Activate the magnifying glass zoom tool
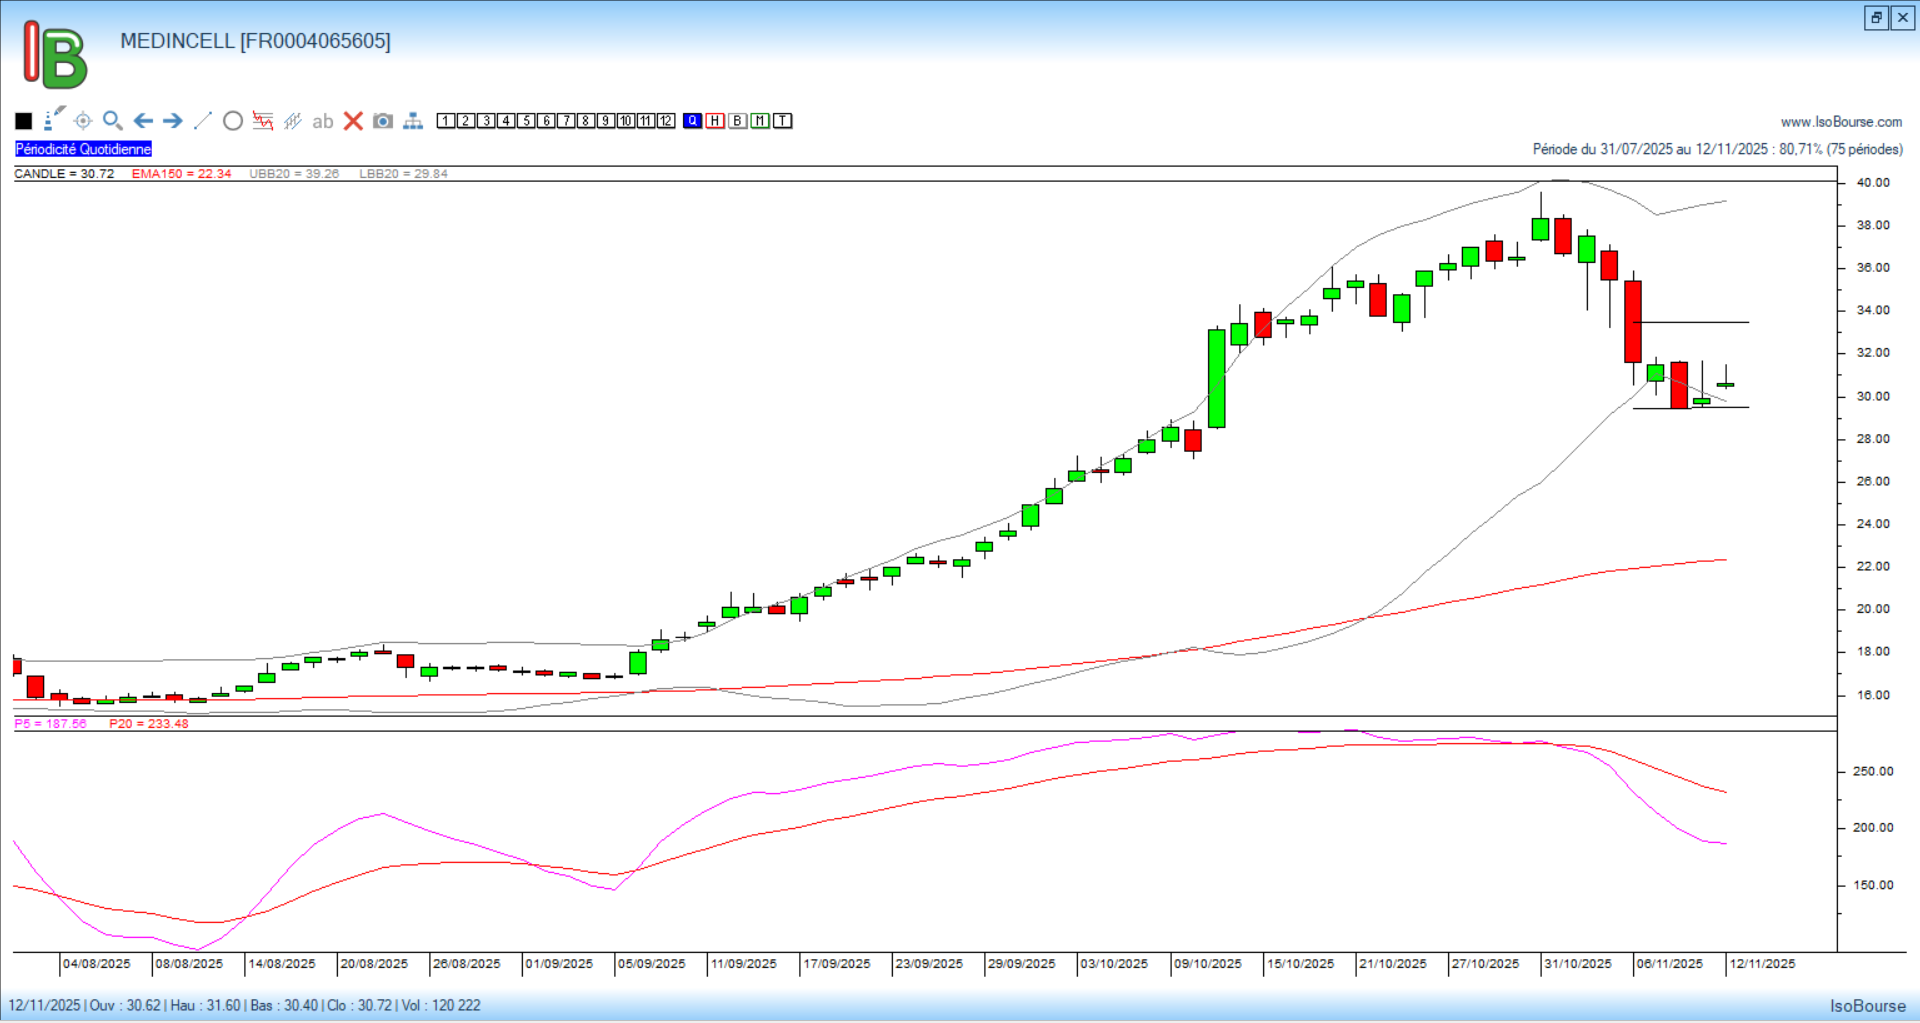 (113, 121)
